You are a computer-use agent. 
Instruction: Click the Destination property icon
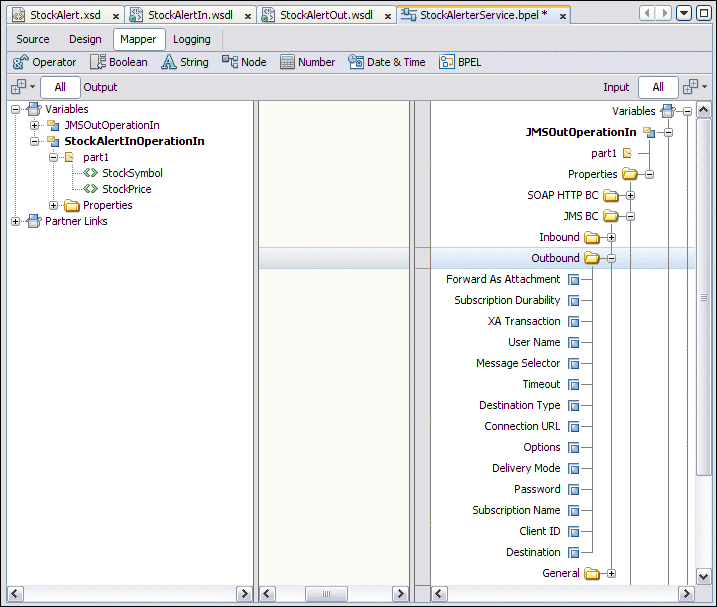[x=573, y=553]
